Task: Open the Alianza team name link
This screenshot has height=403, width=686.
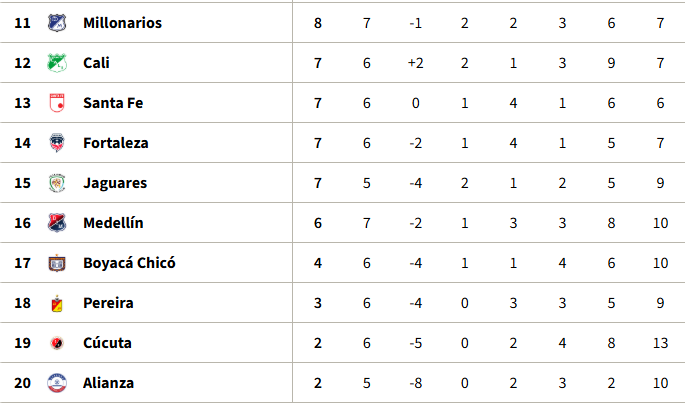Action: (109, 383)
